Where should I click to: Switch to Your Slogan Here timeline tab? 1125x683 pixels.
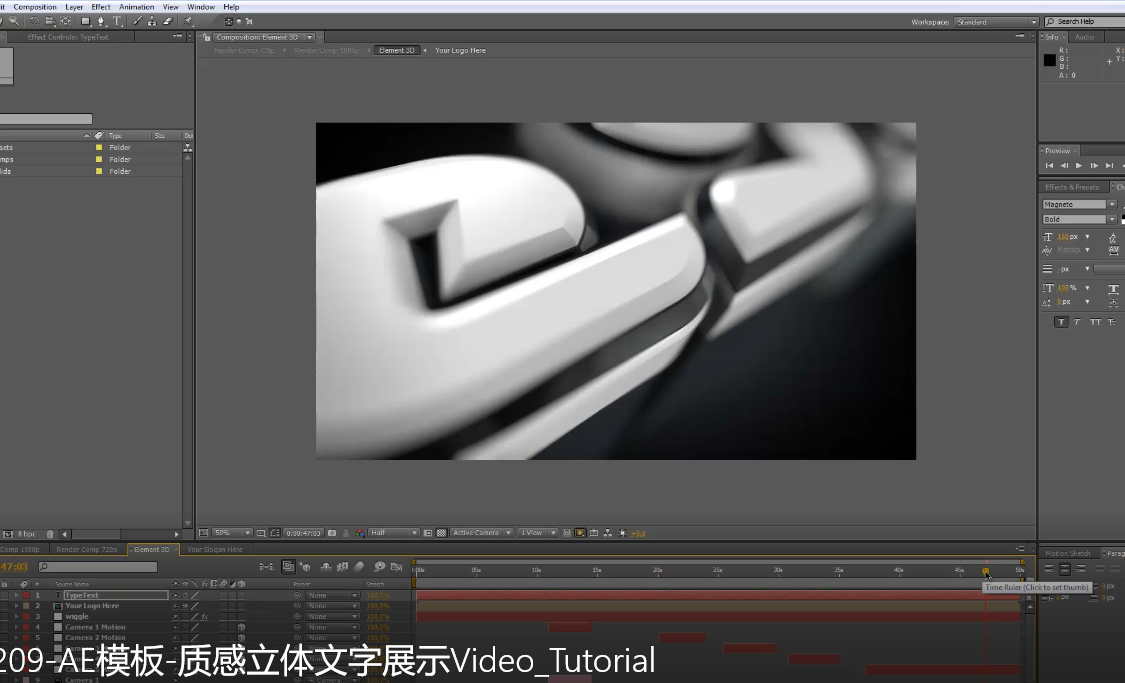coord(215,550)
